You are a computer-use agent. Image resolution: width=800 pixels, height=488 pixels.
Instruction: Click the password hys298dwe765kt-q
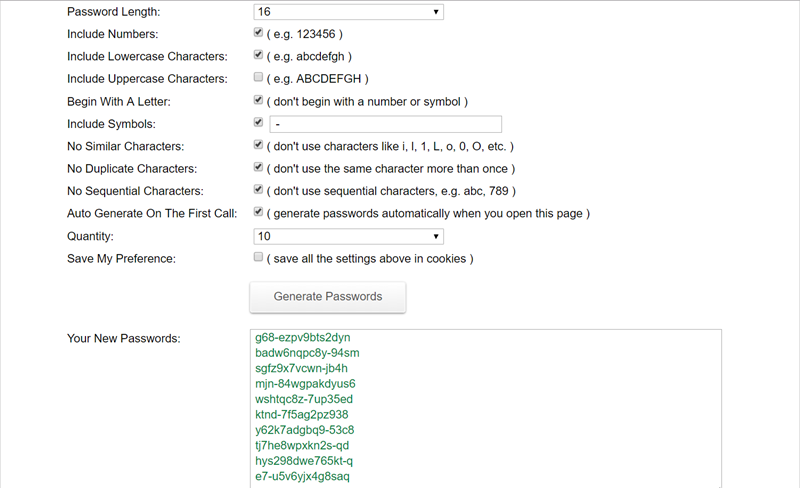304,461
